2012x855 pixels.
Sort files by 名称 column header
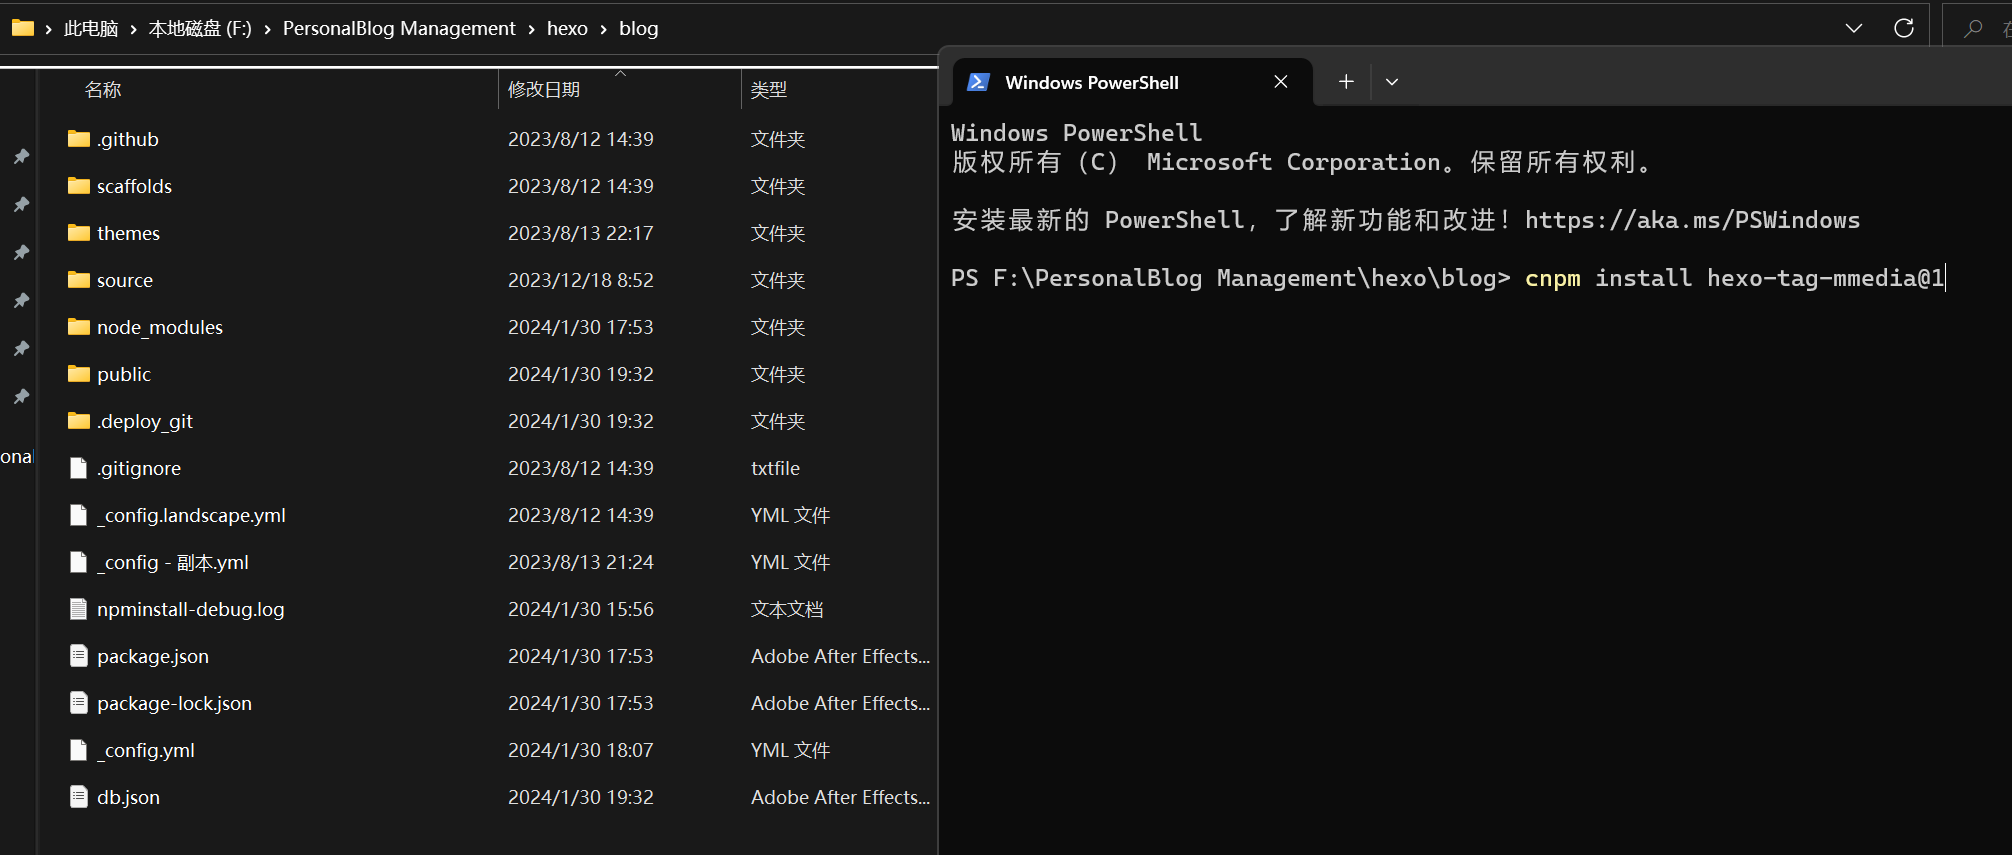(103, 90)
